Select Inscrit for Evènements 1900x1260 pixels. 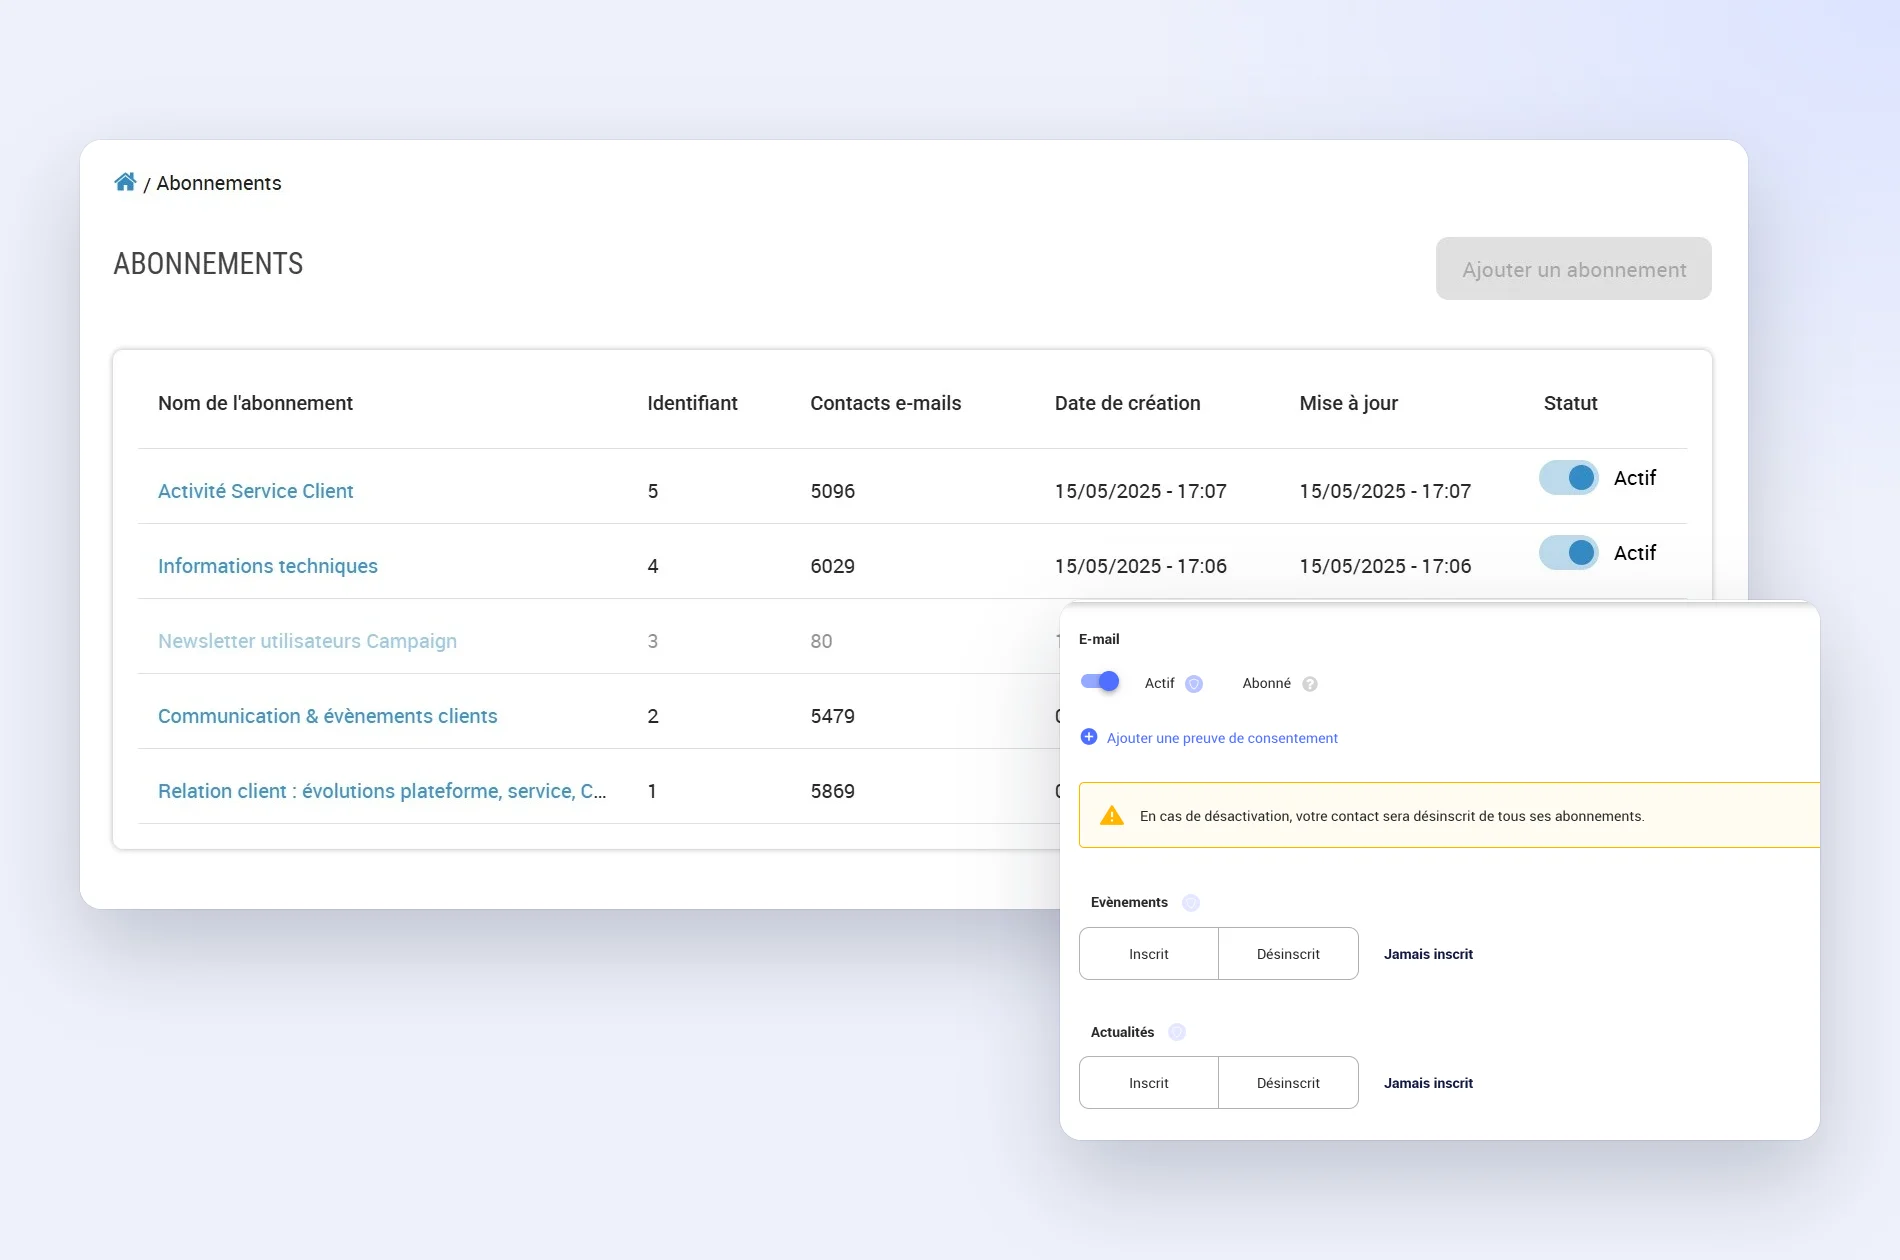(1149, 954)
